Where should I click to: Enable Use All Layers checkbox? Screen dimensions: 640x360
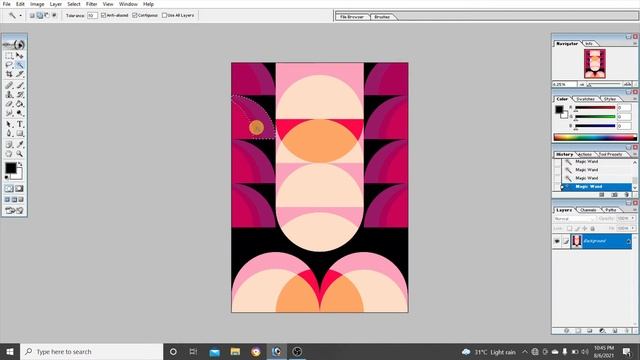pyautogui.click(x=164, y=15)
